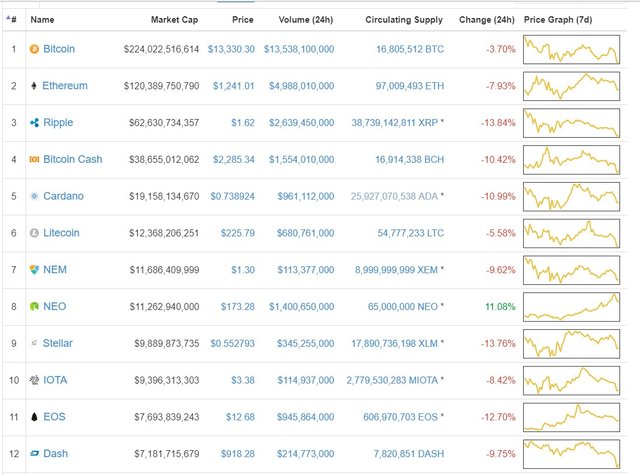Click Bitcoin market cap $224,022,516,614
The height and width of the screenshot is (475, 640).
[161, 49]
